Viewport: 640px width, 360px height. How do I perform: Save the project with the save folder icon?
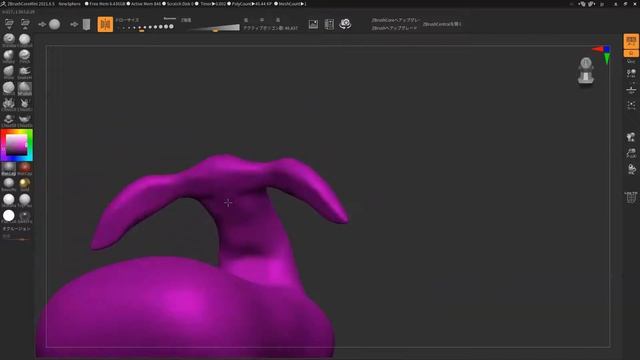(x=25, y=24)
